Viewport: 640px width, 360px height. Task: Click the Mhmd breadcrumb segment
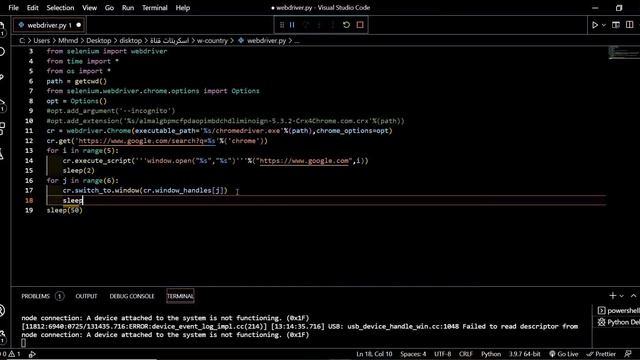coord(68,40)
